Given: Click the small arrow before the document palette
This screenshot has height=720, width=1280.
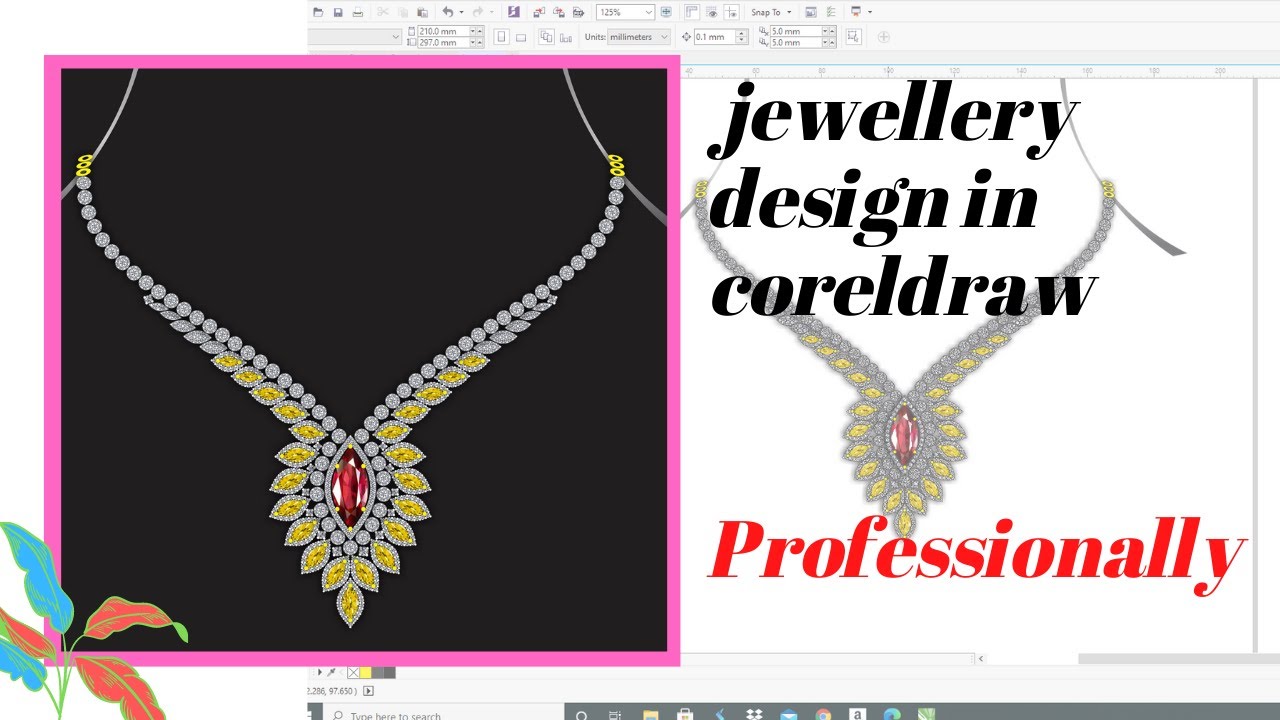Looking at the screenshot, I should click(320, 672).
